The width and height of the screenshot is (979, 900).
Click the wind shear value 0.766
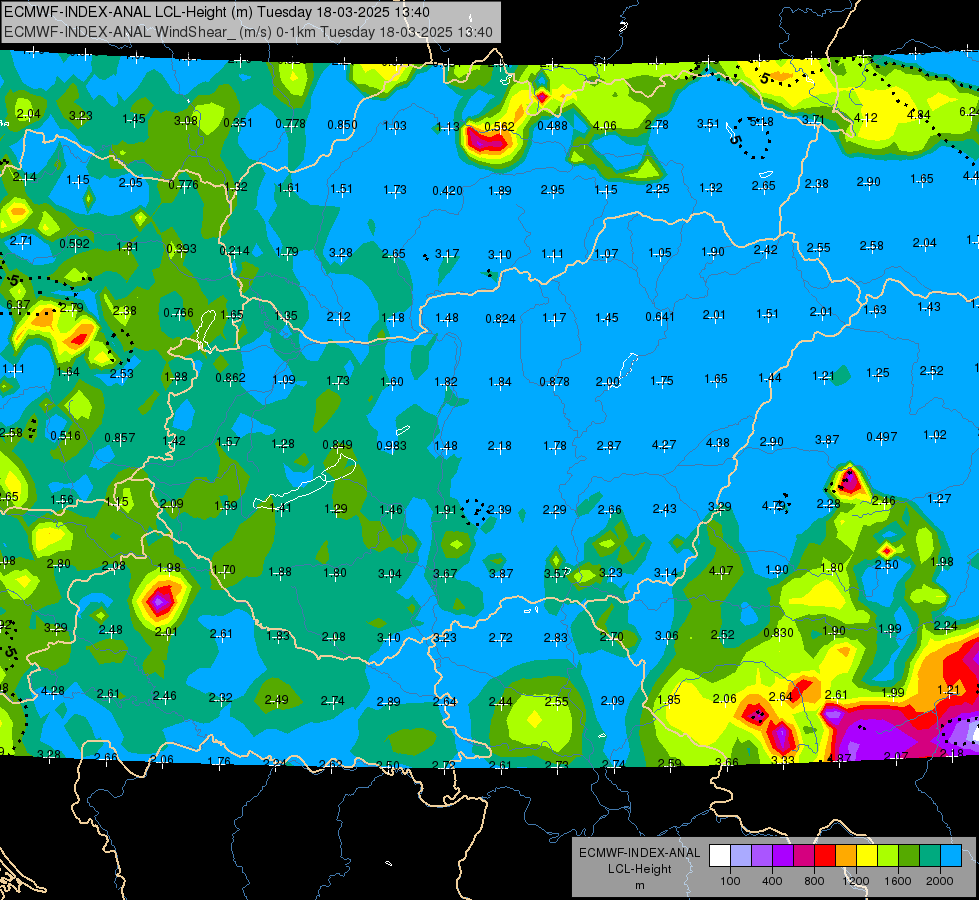tap(179, 312)
